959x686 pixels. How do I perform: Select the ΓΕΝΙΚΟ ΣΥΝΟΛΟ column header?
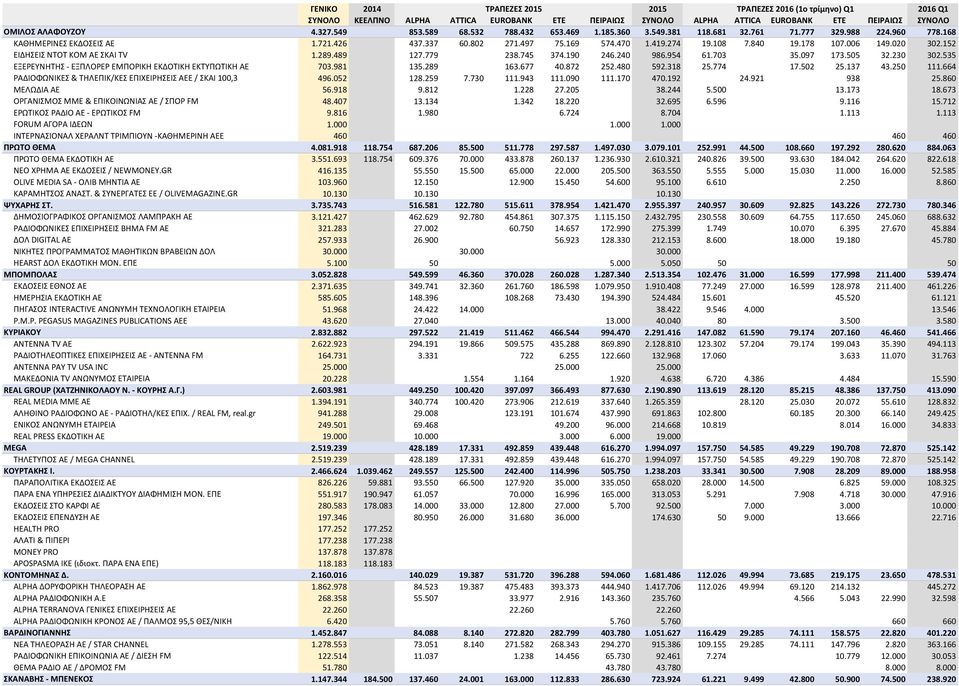click(324, 15)
